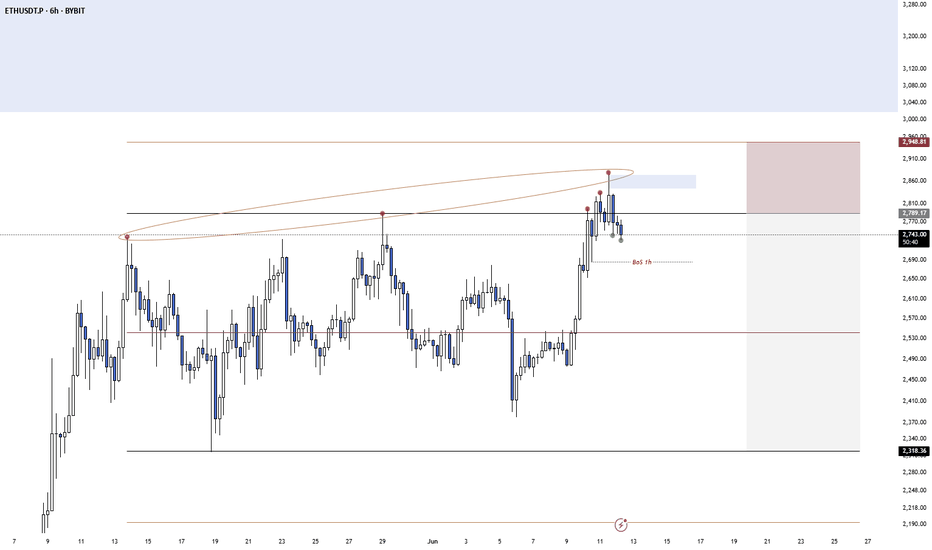Select the red stop-loss zone of short position
The image size is (932, 550).
(x=803, y=178)
